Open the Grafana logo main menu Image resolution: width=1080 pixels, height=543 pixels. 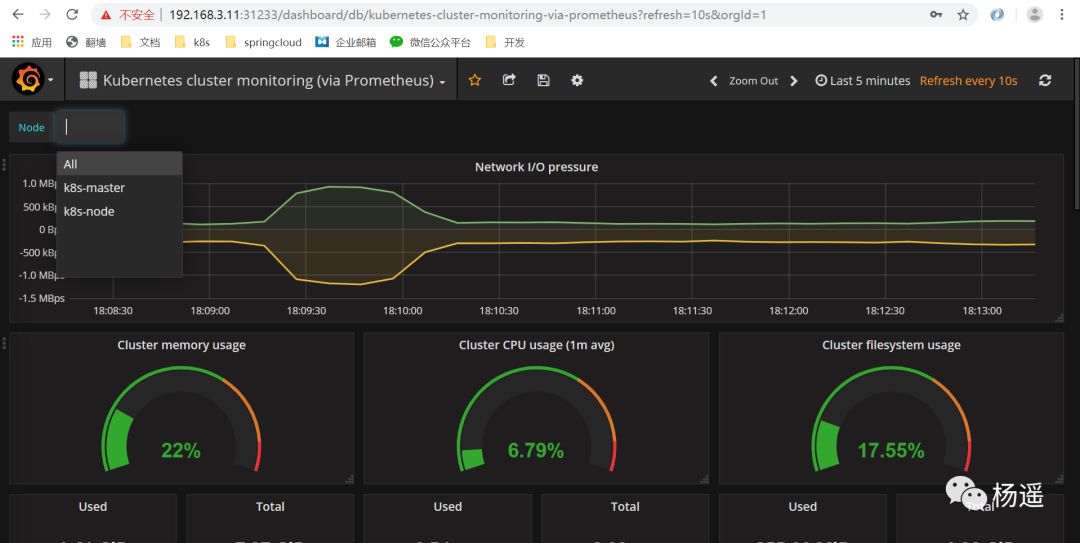click(32, 80)
